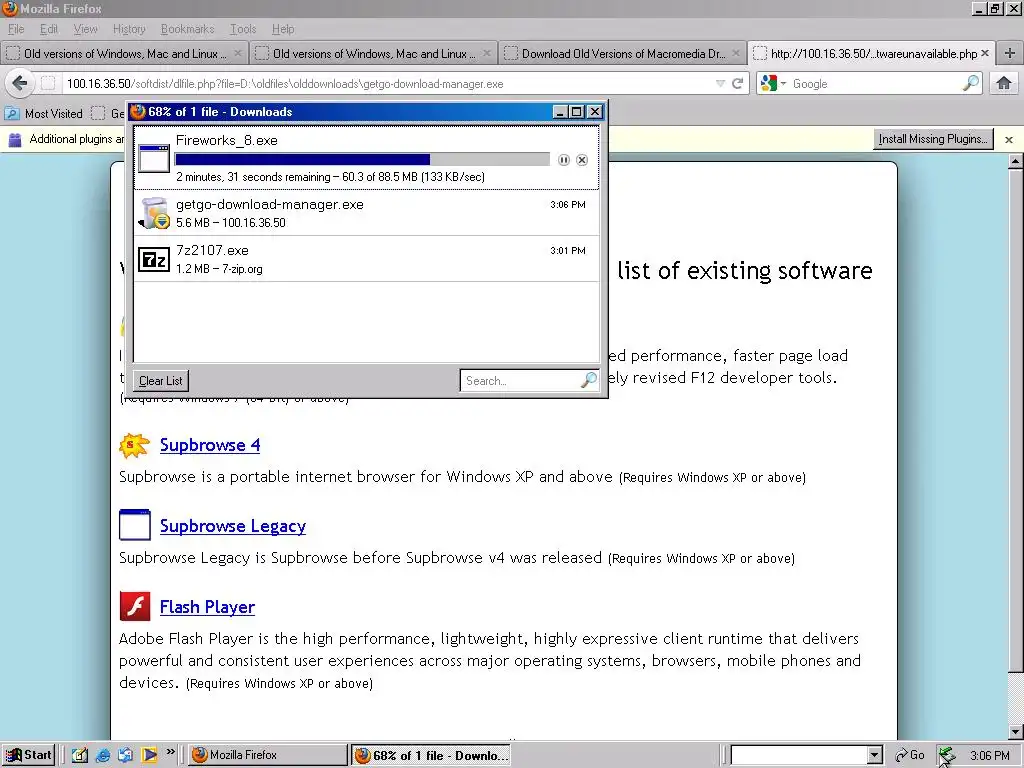Close the twareunavailable.php tab

tap(985, 53)
